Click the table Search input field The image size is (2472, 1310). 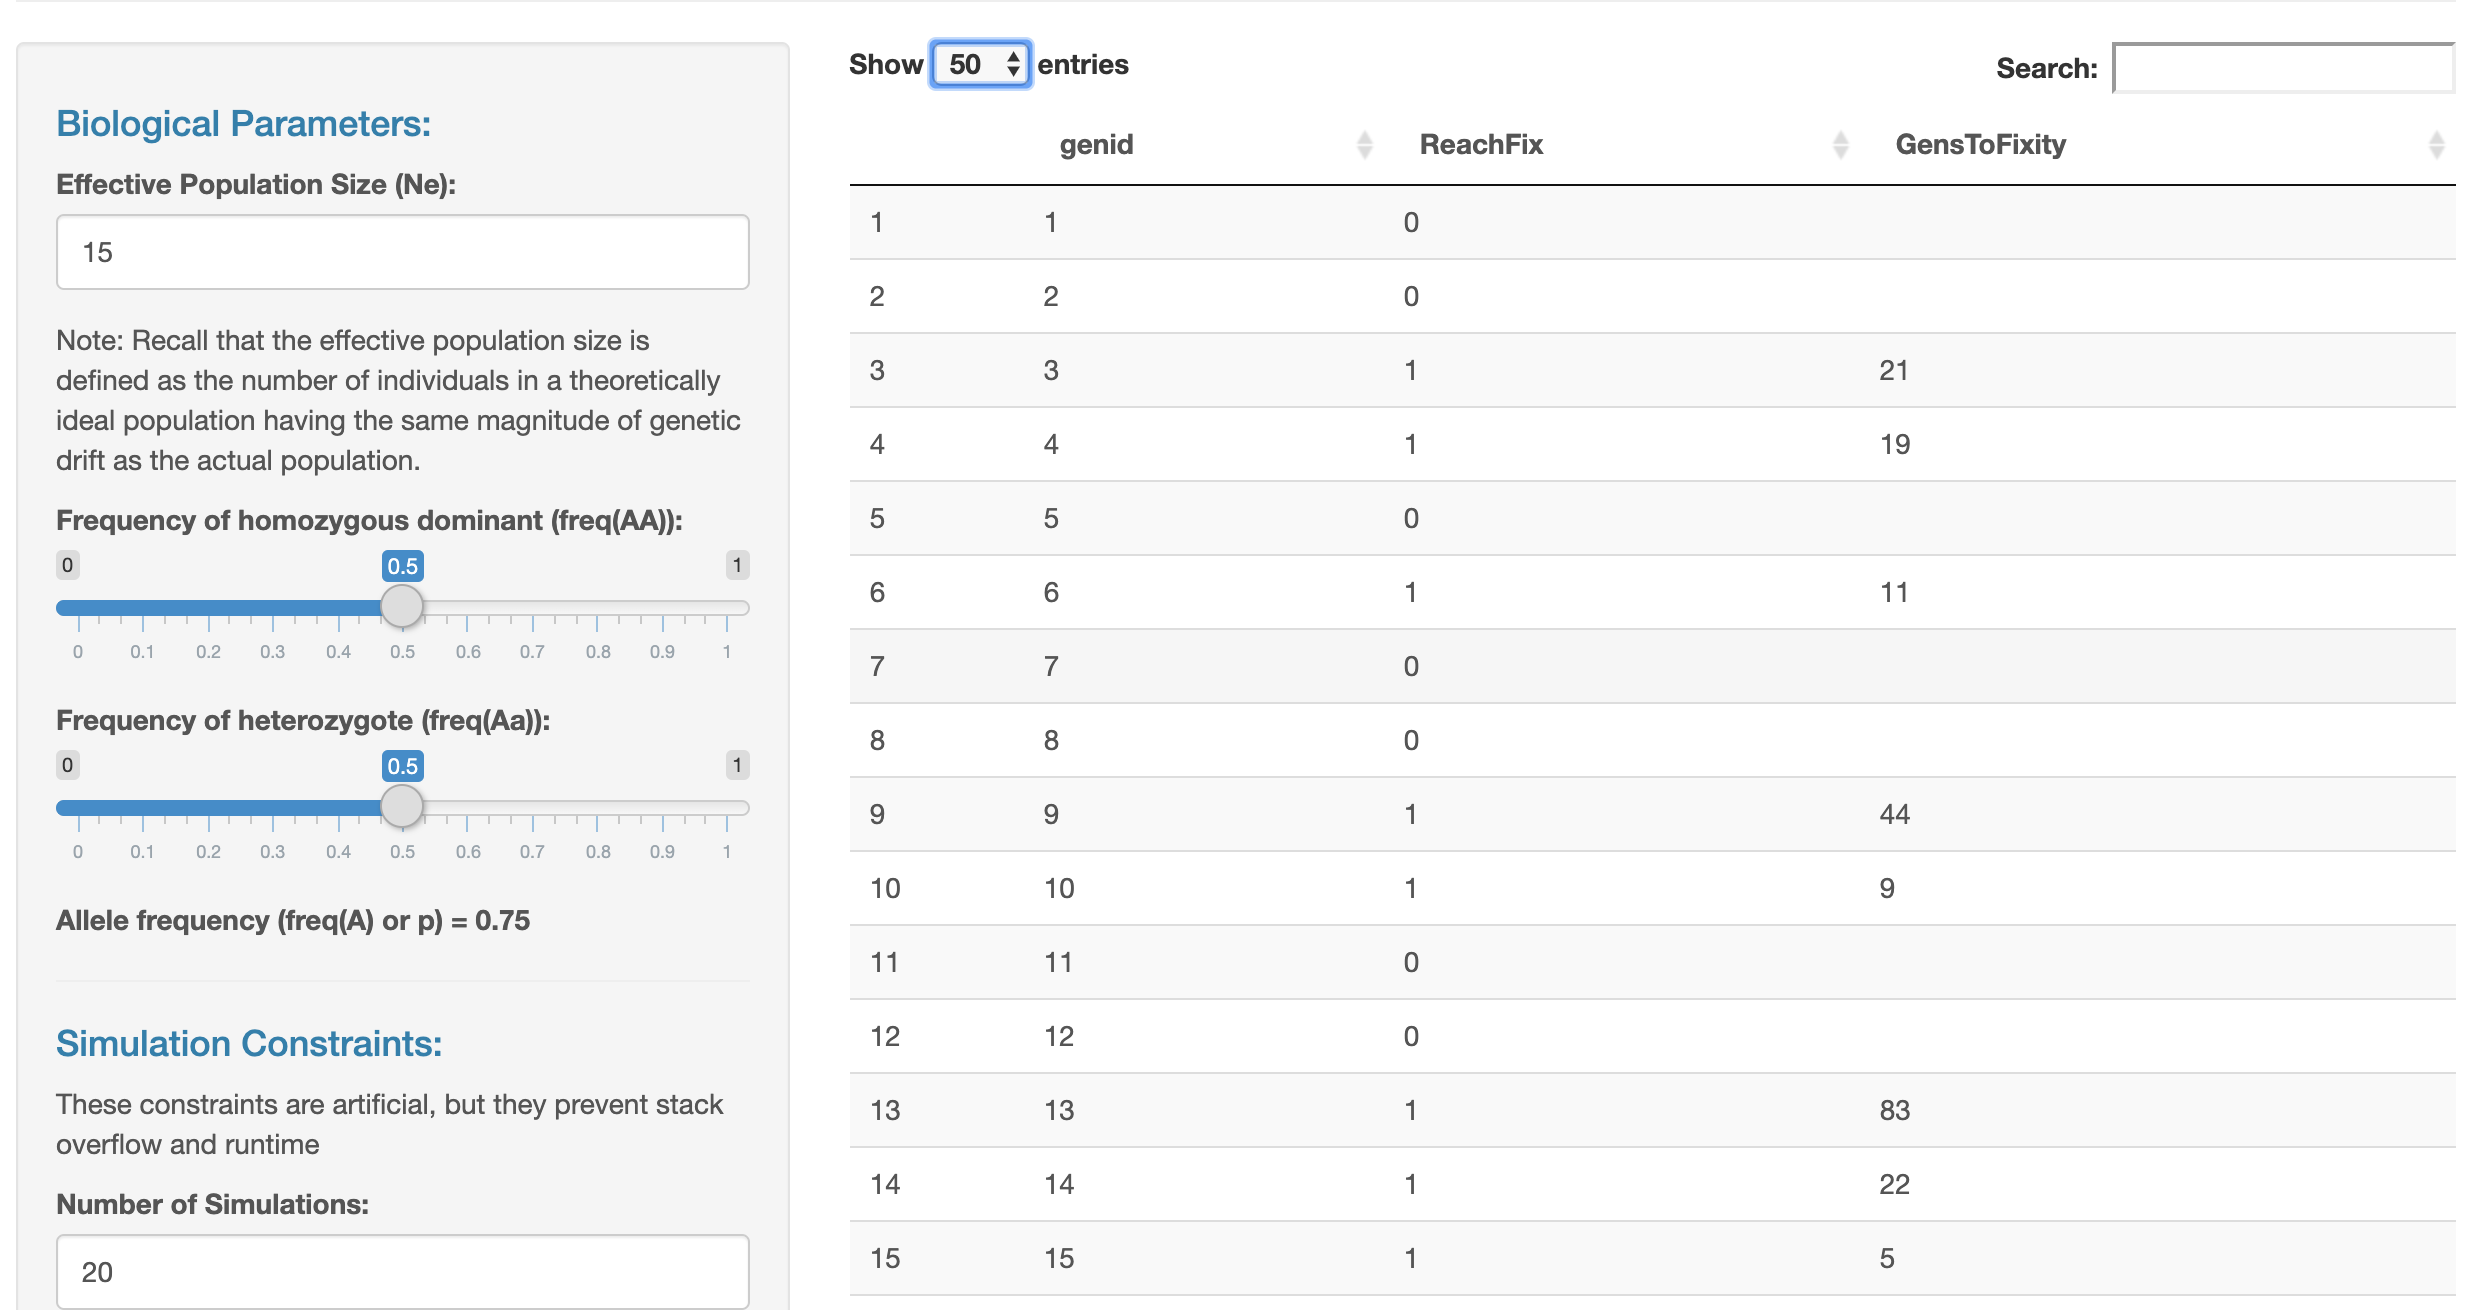click(x=2283, y=68)
